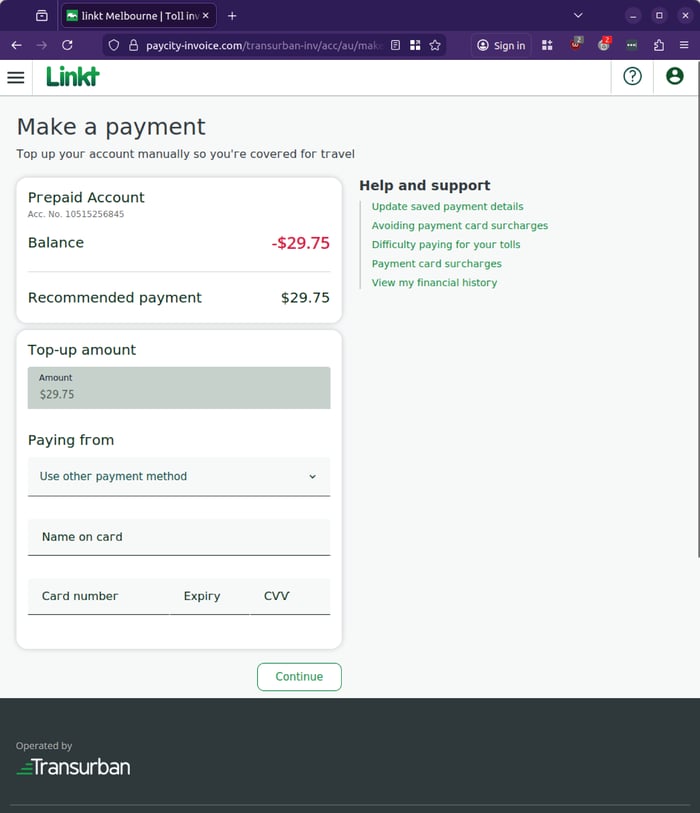Click the tracking protection shield icon
This screenshot has width=700, height=813.
113,45
